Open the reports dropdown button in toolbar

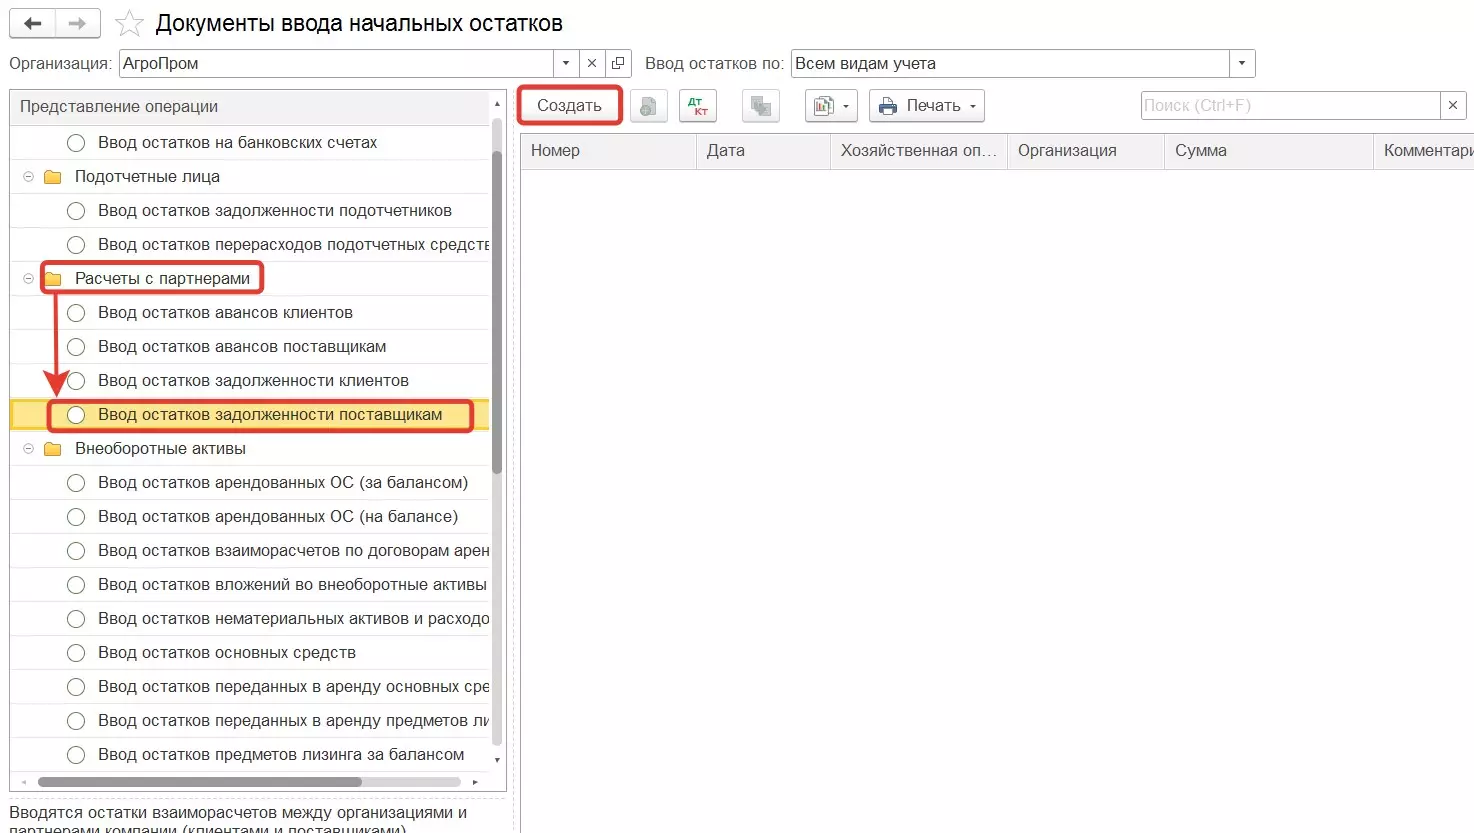click(831, 106)
